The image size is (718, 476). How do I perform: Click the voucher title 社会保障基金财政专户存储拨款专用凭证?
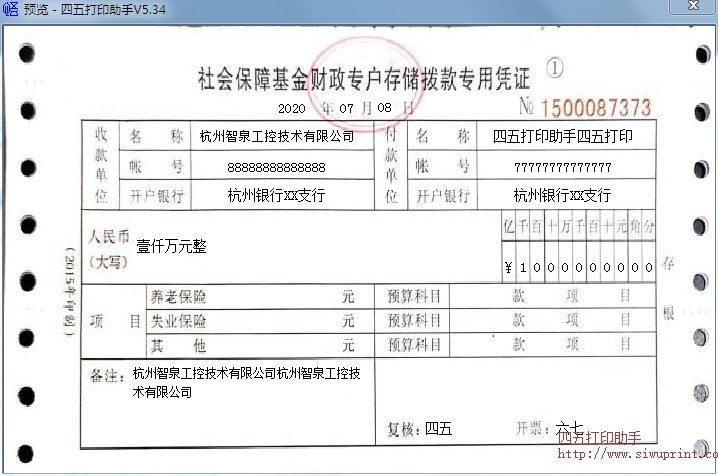[x=362, y=78]
